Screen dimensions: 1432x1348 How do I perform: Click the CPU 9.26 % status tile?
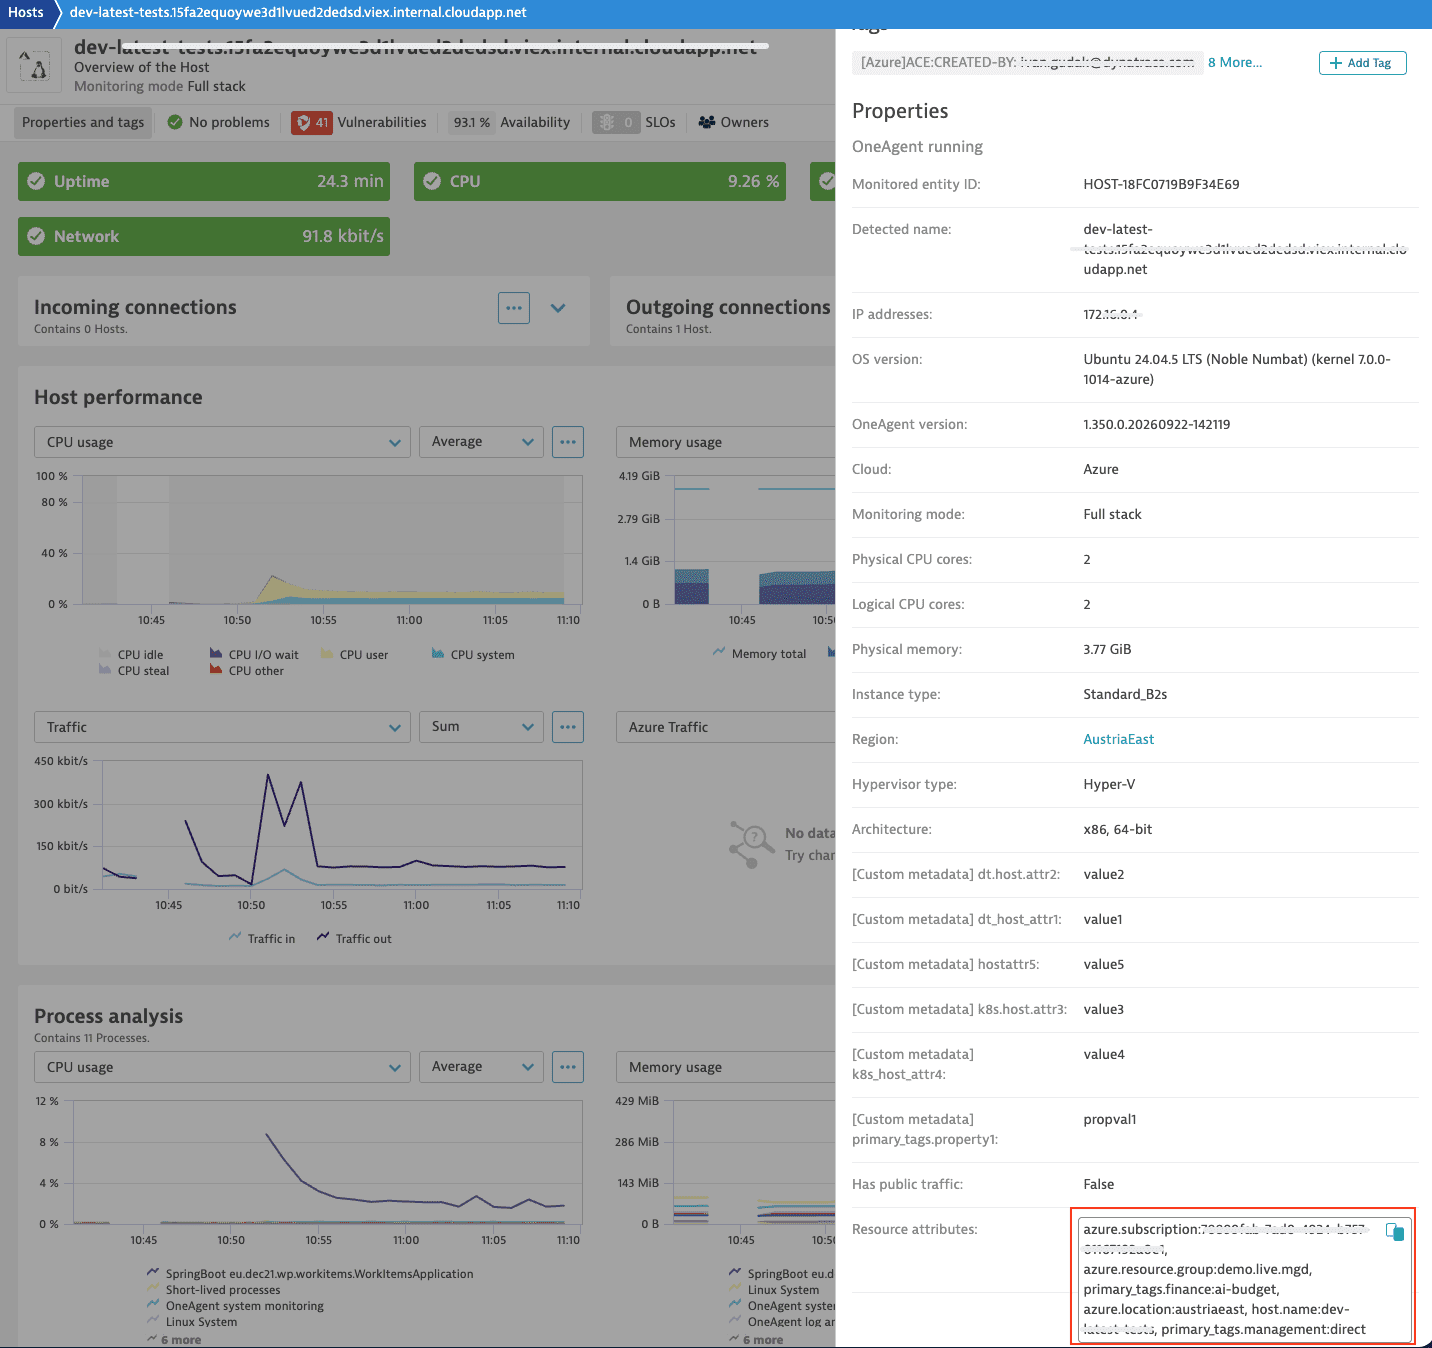tap(600, 181)
